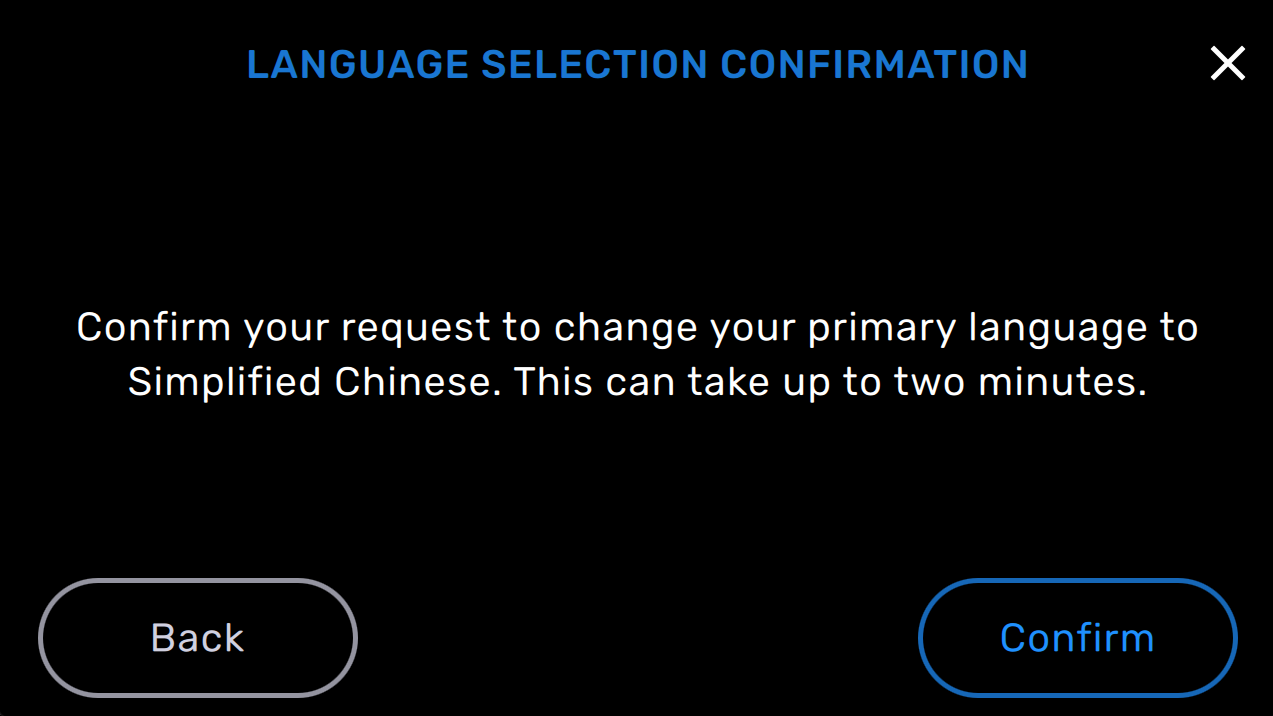Click the confirmation message text
Image resolution: width=1273 pixels, height=716 pixels.
(636, 353)
